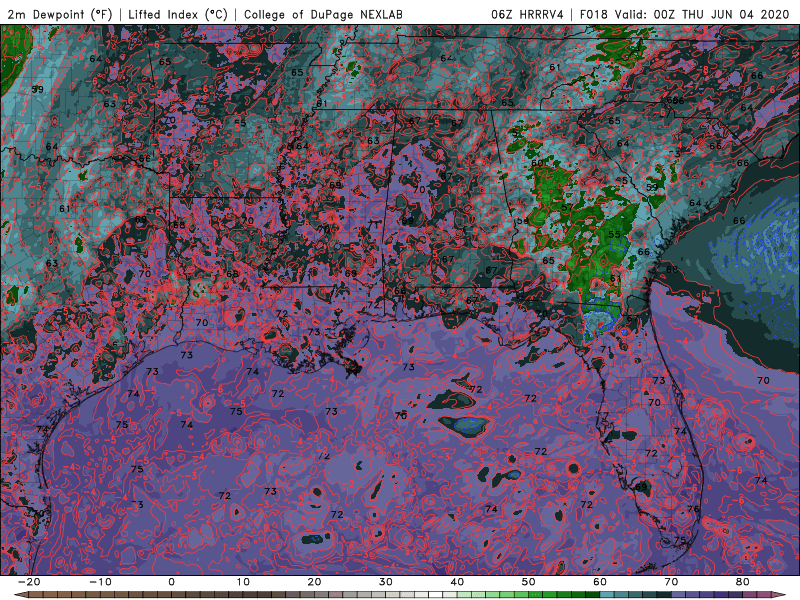Screen dimensions: 800x600
Task: Click the 0 label on the color scale
Action: pyautogui.click(x=171, y=582)
